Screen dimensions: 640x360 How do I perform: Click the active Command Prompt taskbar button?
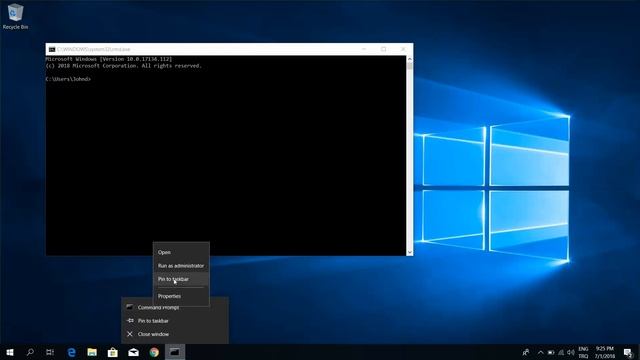pos(175,352)
